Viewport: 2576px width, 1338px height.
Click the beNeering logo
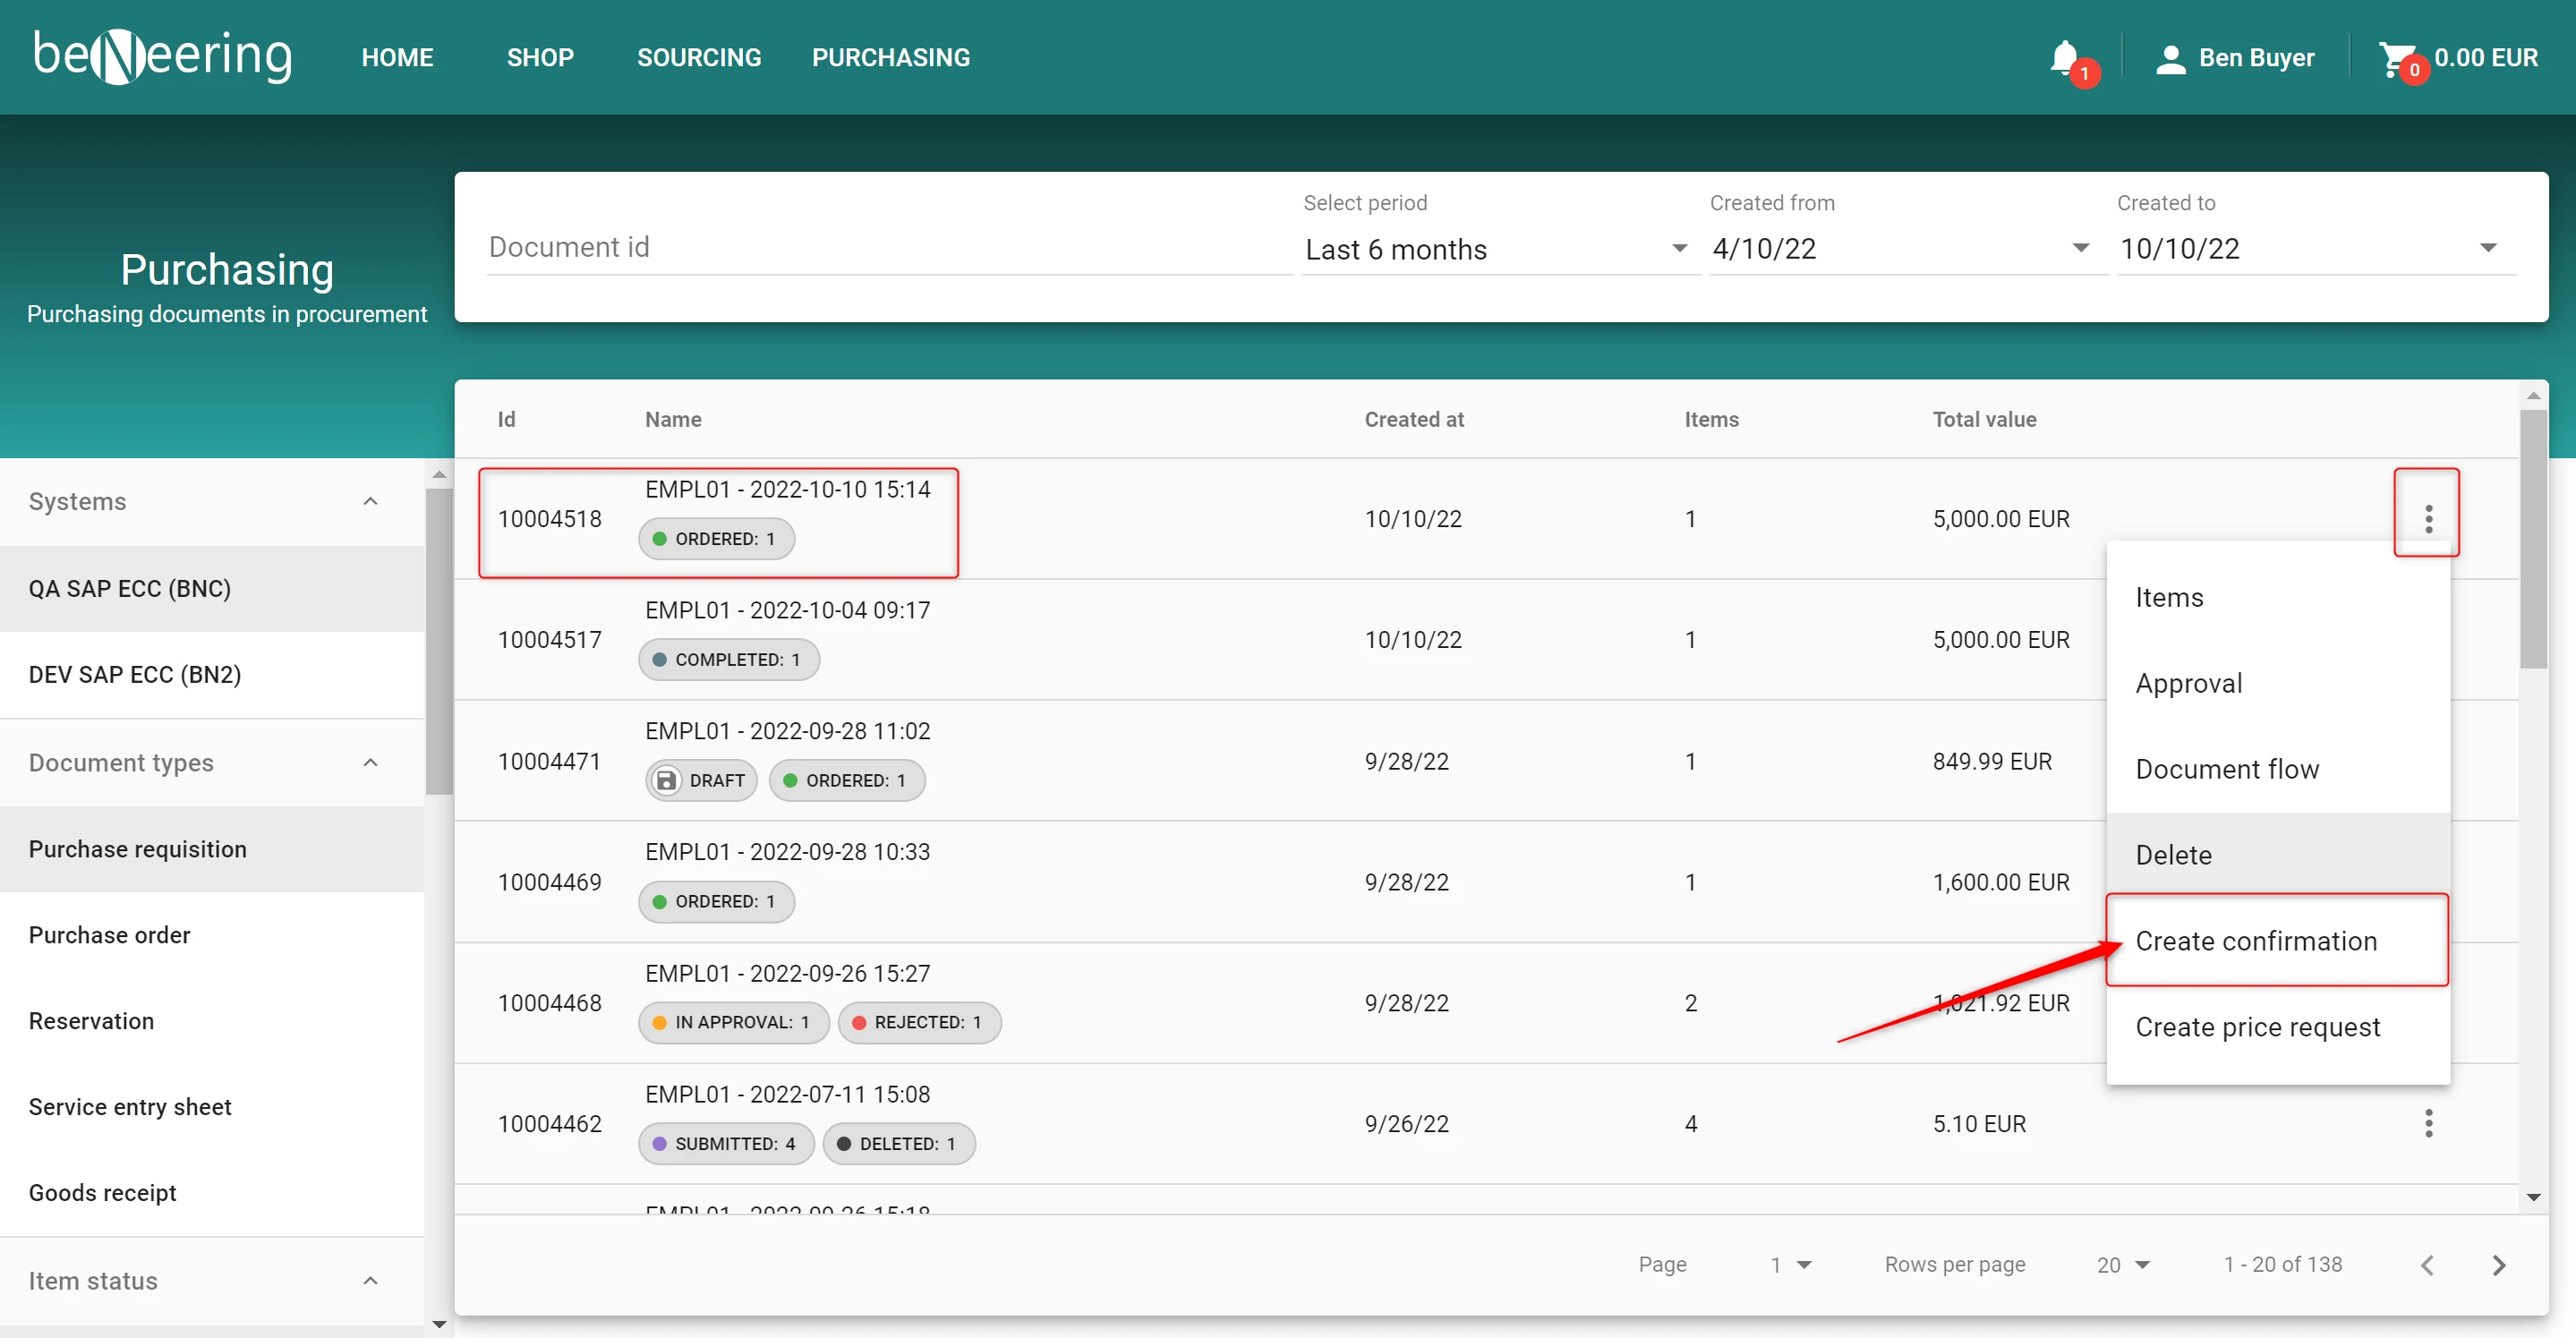(x=163, y=57)
